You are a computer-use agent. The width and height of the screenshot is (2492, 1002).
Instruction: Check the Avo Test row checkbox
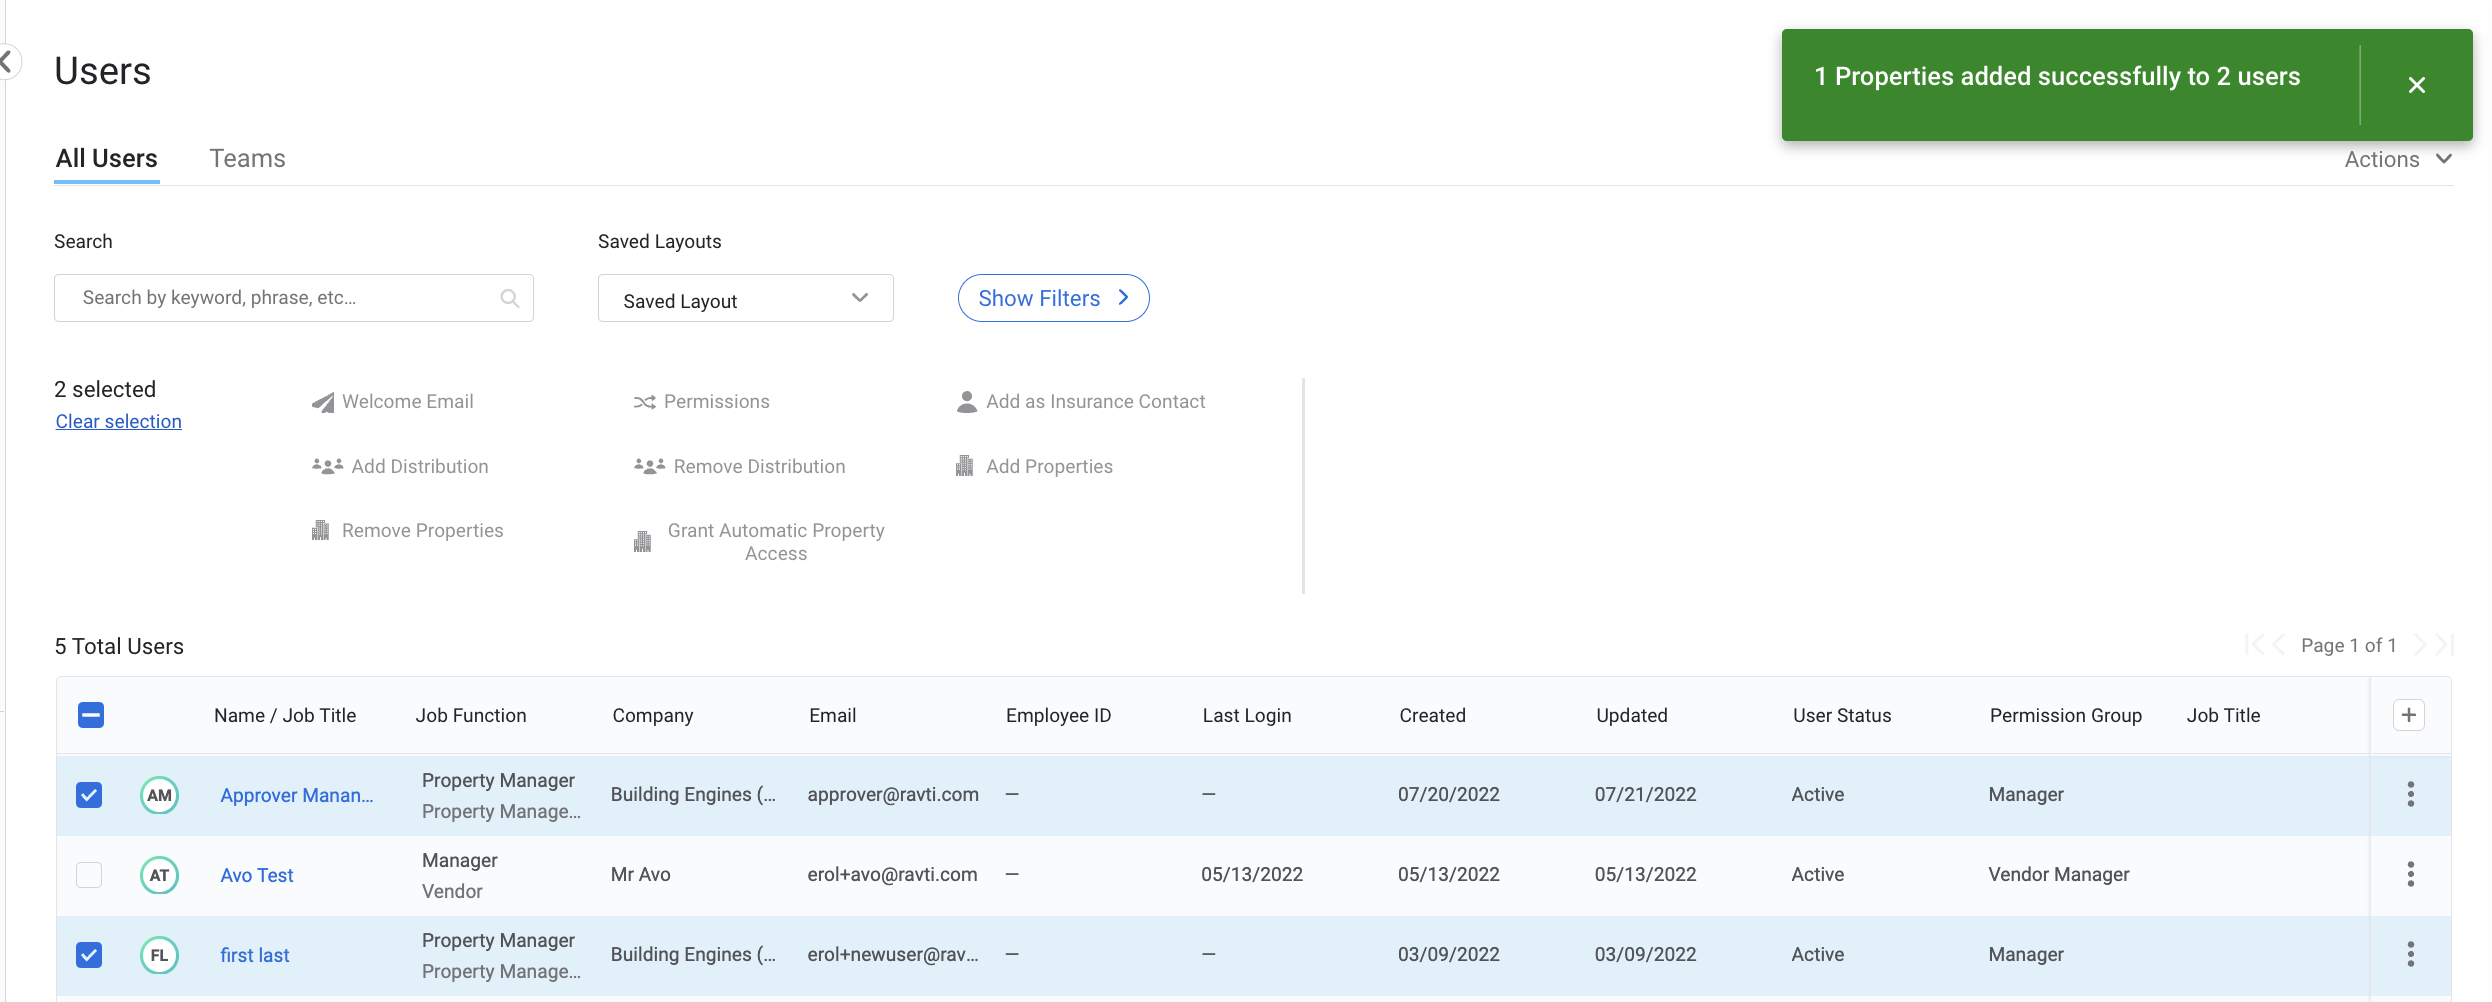pos(89,875)
